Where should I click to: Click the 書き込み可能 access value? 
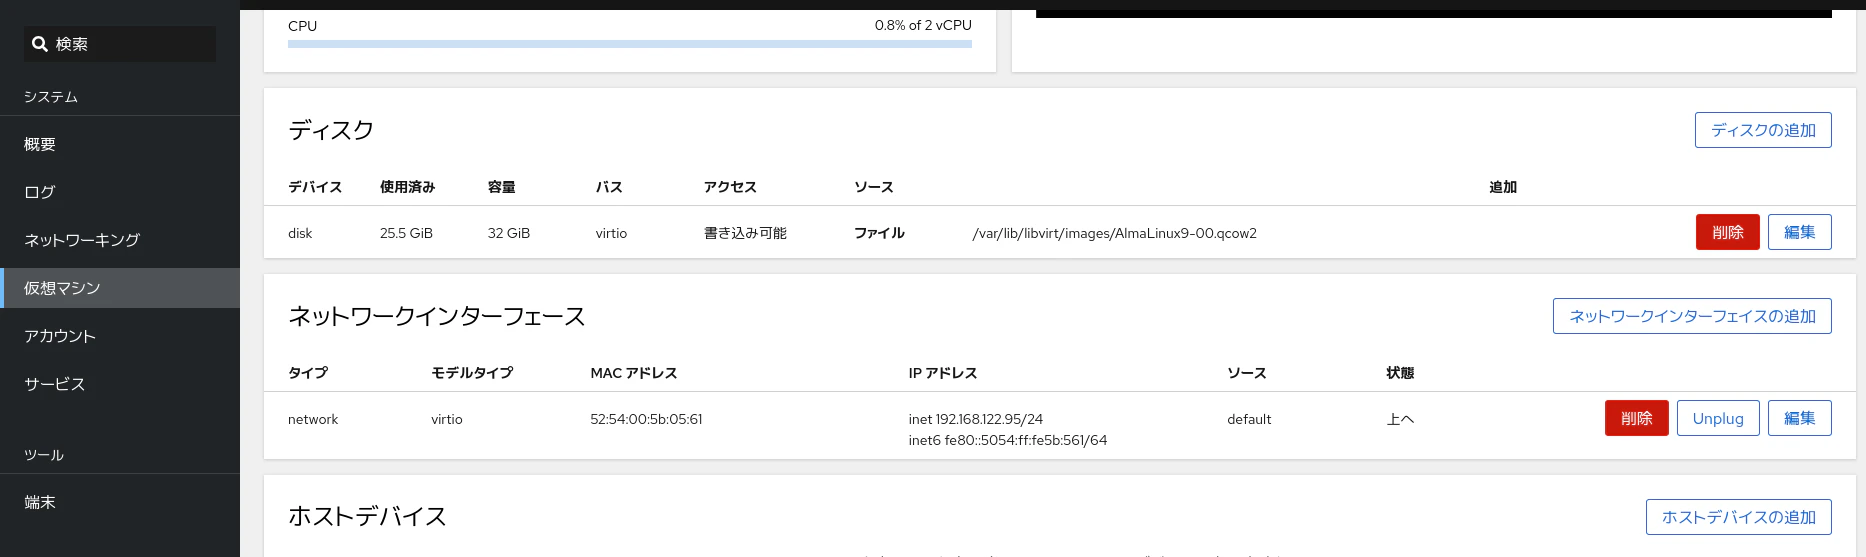pos(745,233)
